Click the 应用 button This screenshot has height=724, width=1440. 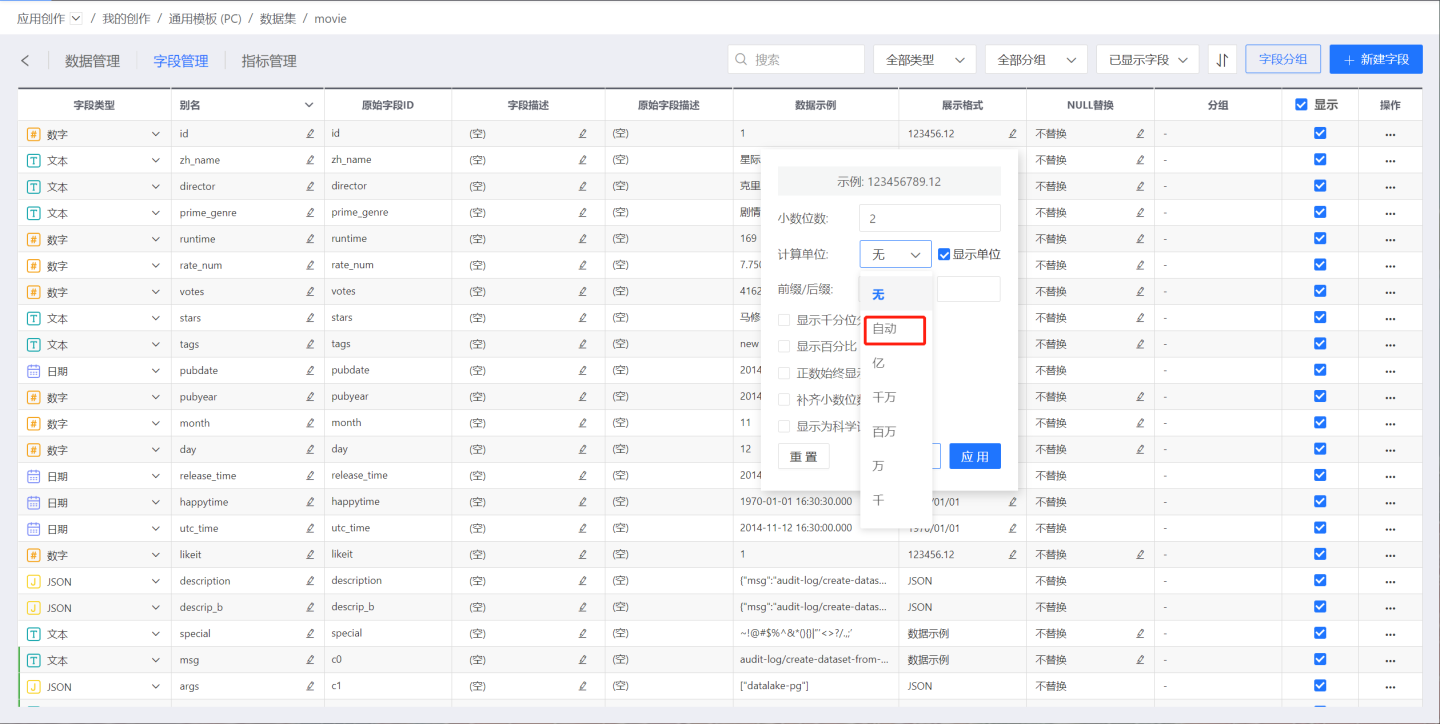click(x=974, y=457)
